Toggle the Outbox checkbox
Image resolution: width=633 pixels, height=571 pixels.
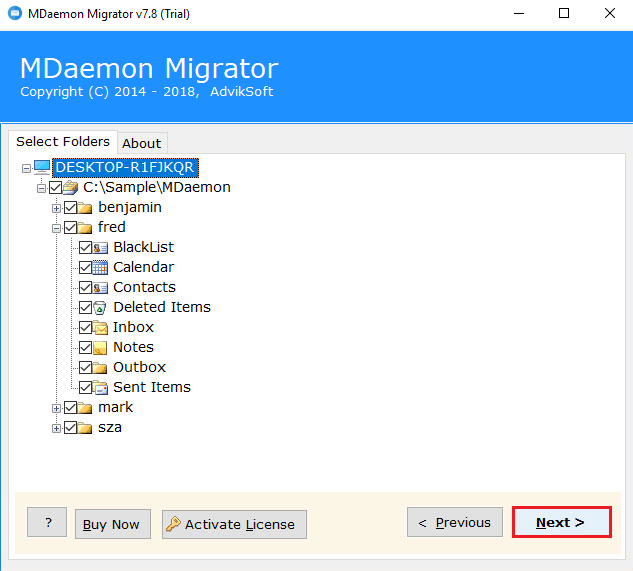point(86,367)
